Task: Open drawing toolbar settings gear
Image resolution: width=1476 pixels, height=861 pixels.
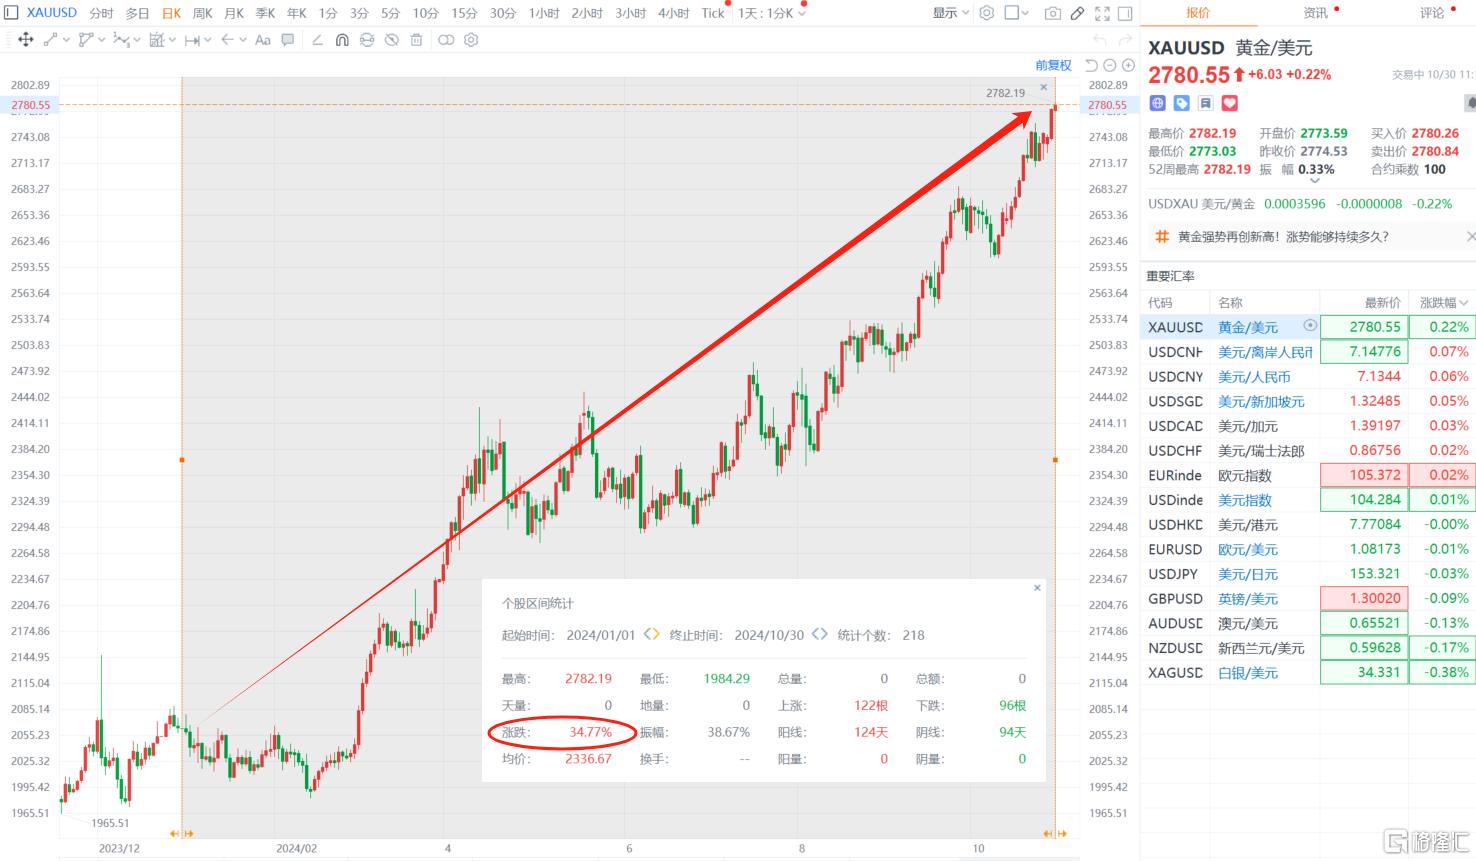Action: [471, 40]
